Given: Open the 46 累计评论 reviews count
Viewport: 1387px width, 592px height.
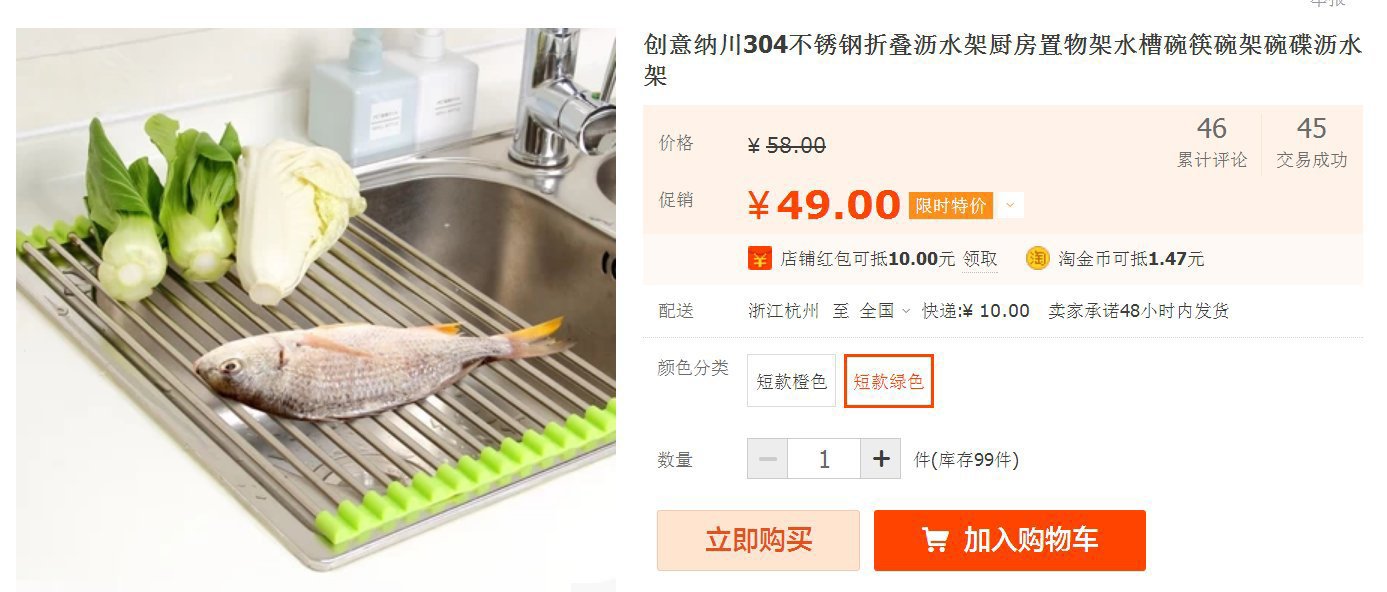Looking at the screenshot, I should (1212, 143).
